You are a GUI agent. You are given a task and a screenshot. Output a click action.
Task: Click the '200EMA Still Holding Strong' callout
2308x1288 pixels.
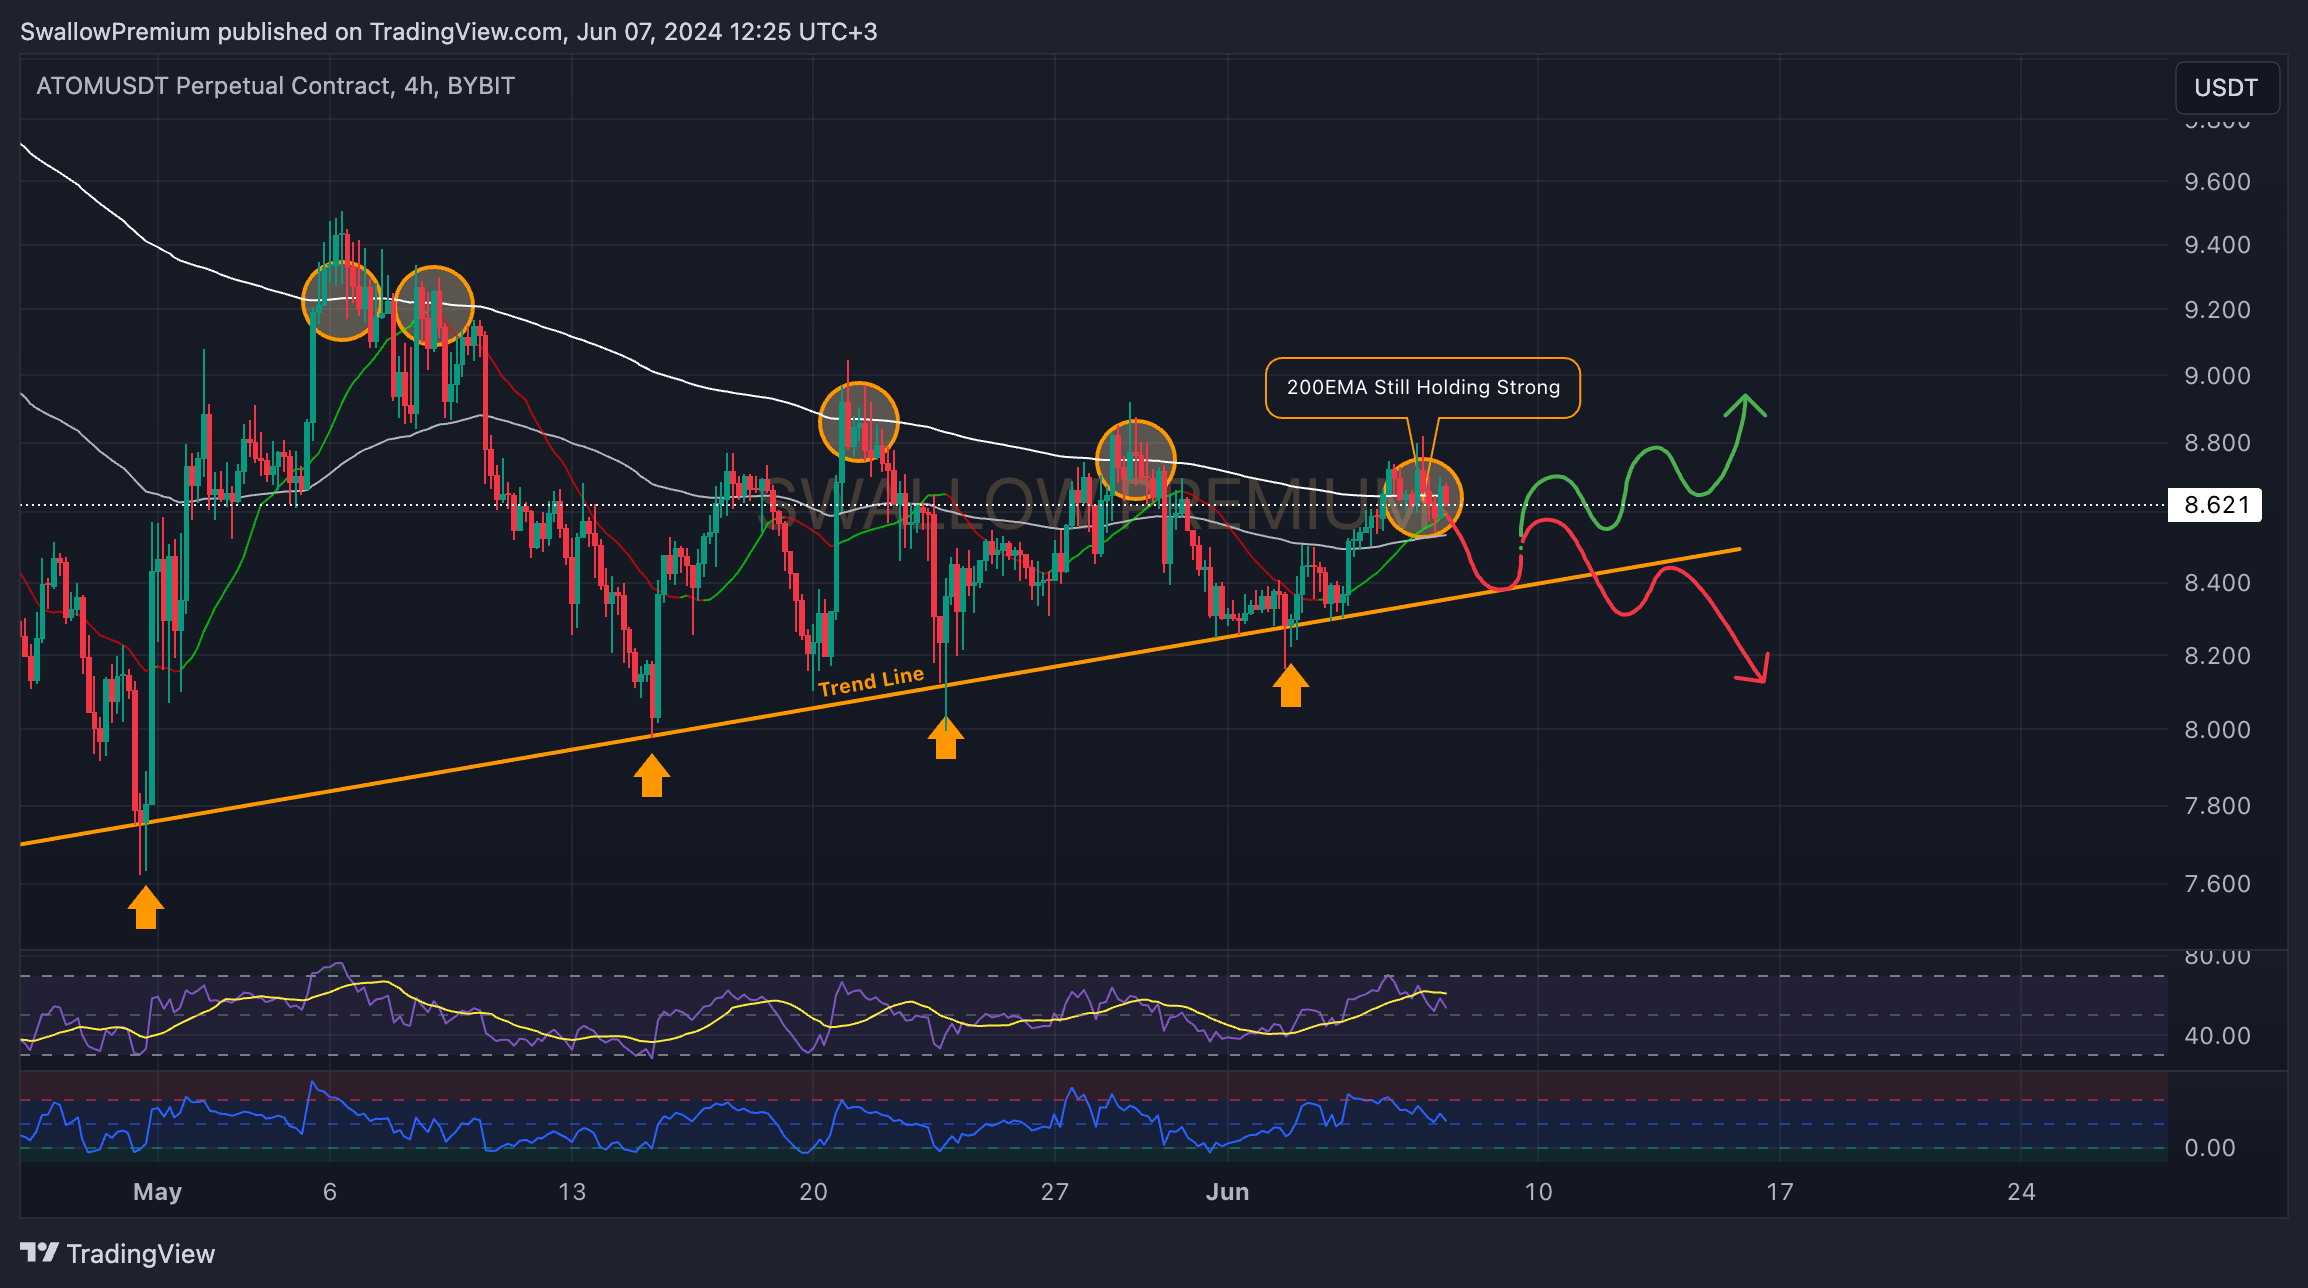1423,387
